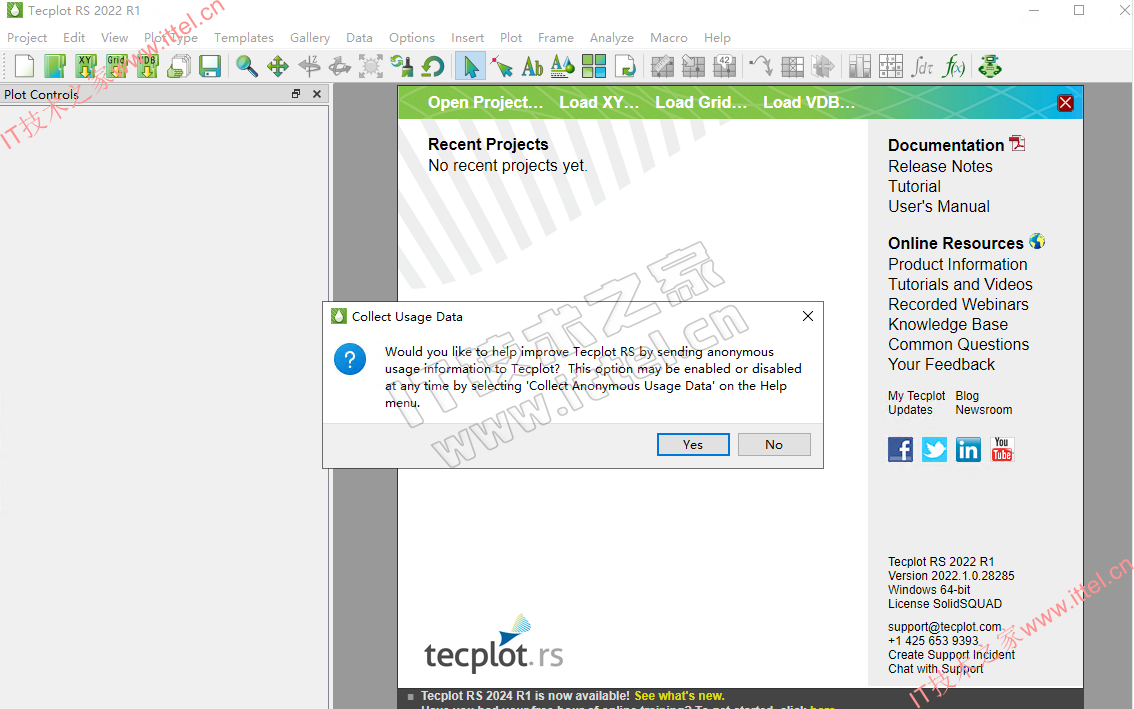Viewport: 1134px width, 709px height.
Task: Click Open Project... on welcome banner
Action: click(x=485, y=103)
